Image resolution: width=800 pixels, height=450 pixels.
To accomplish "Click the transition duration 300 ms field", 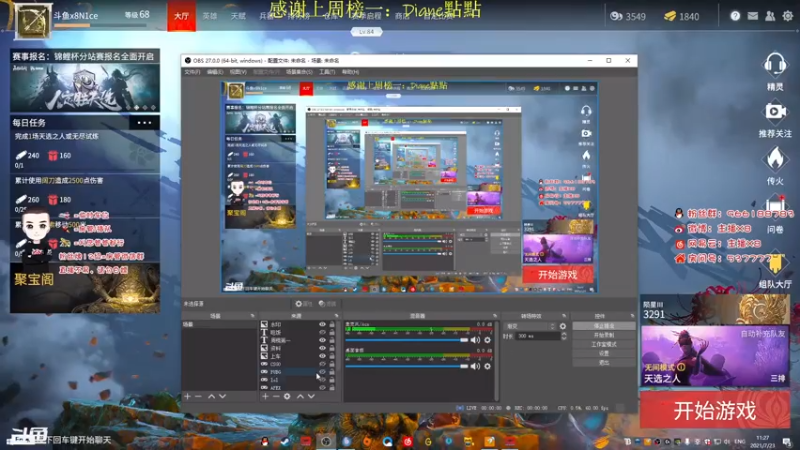I will [x=537, y=336].
